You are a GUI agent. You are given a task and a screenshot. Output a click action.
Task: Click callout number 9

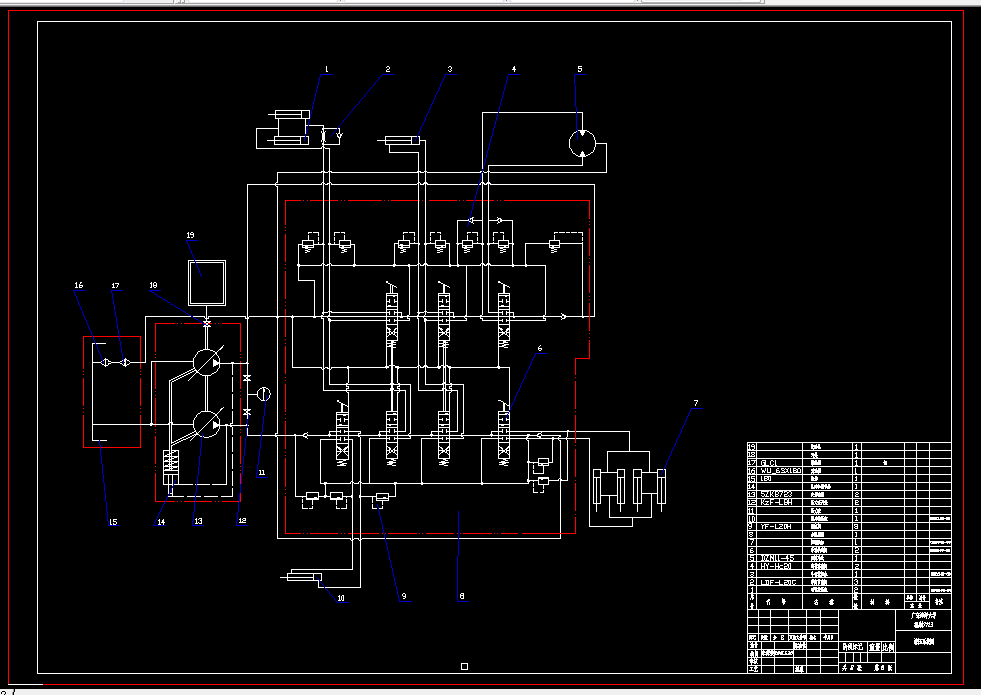[404, 596]
